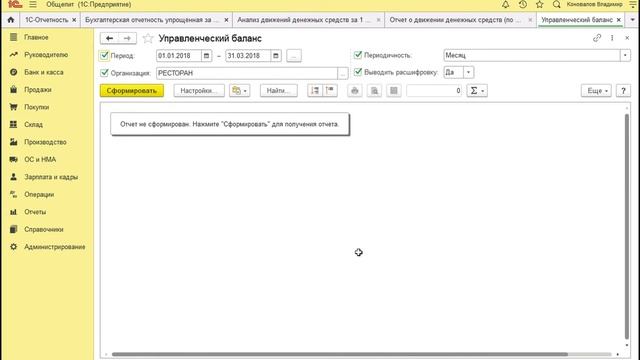Viewport: 640px width, 360px height.
Task: Open calendar for end date
Action: 276,56
